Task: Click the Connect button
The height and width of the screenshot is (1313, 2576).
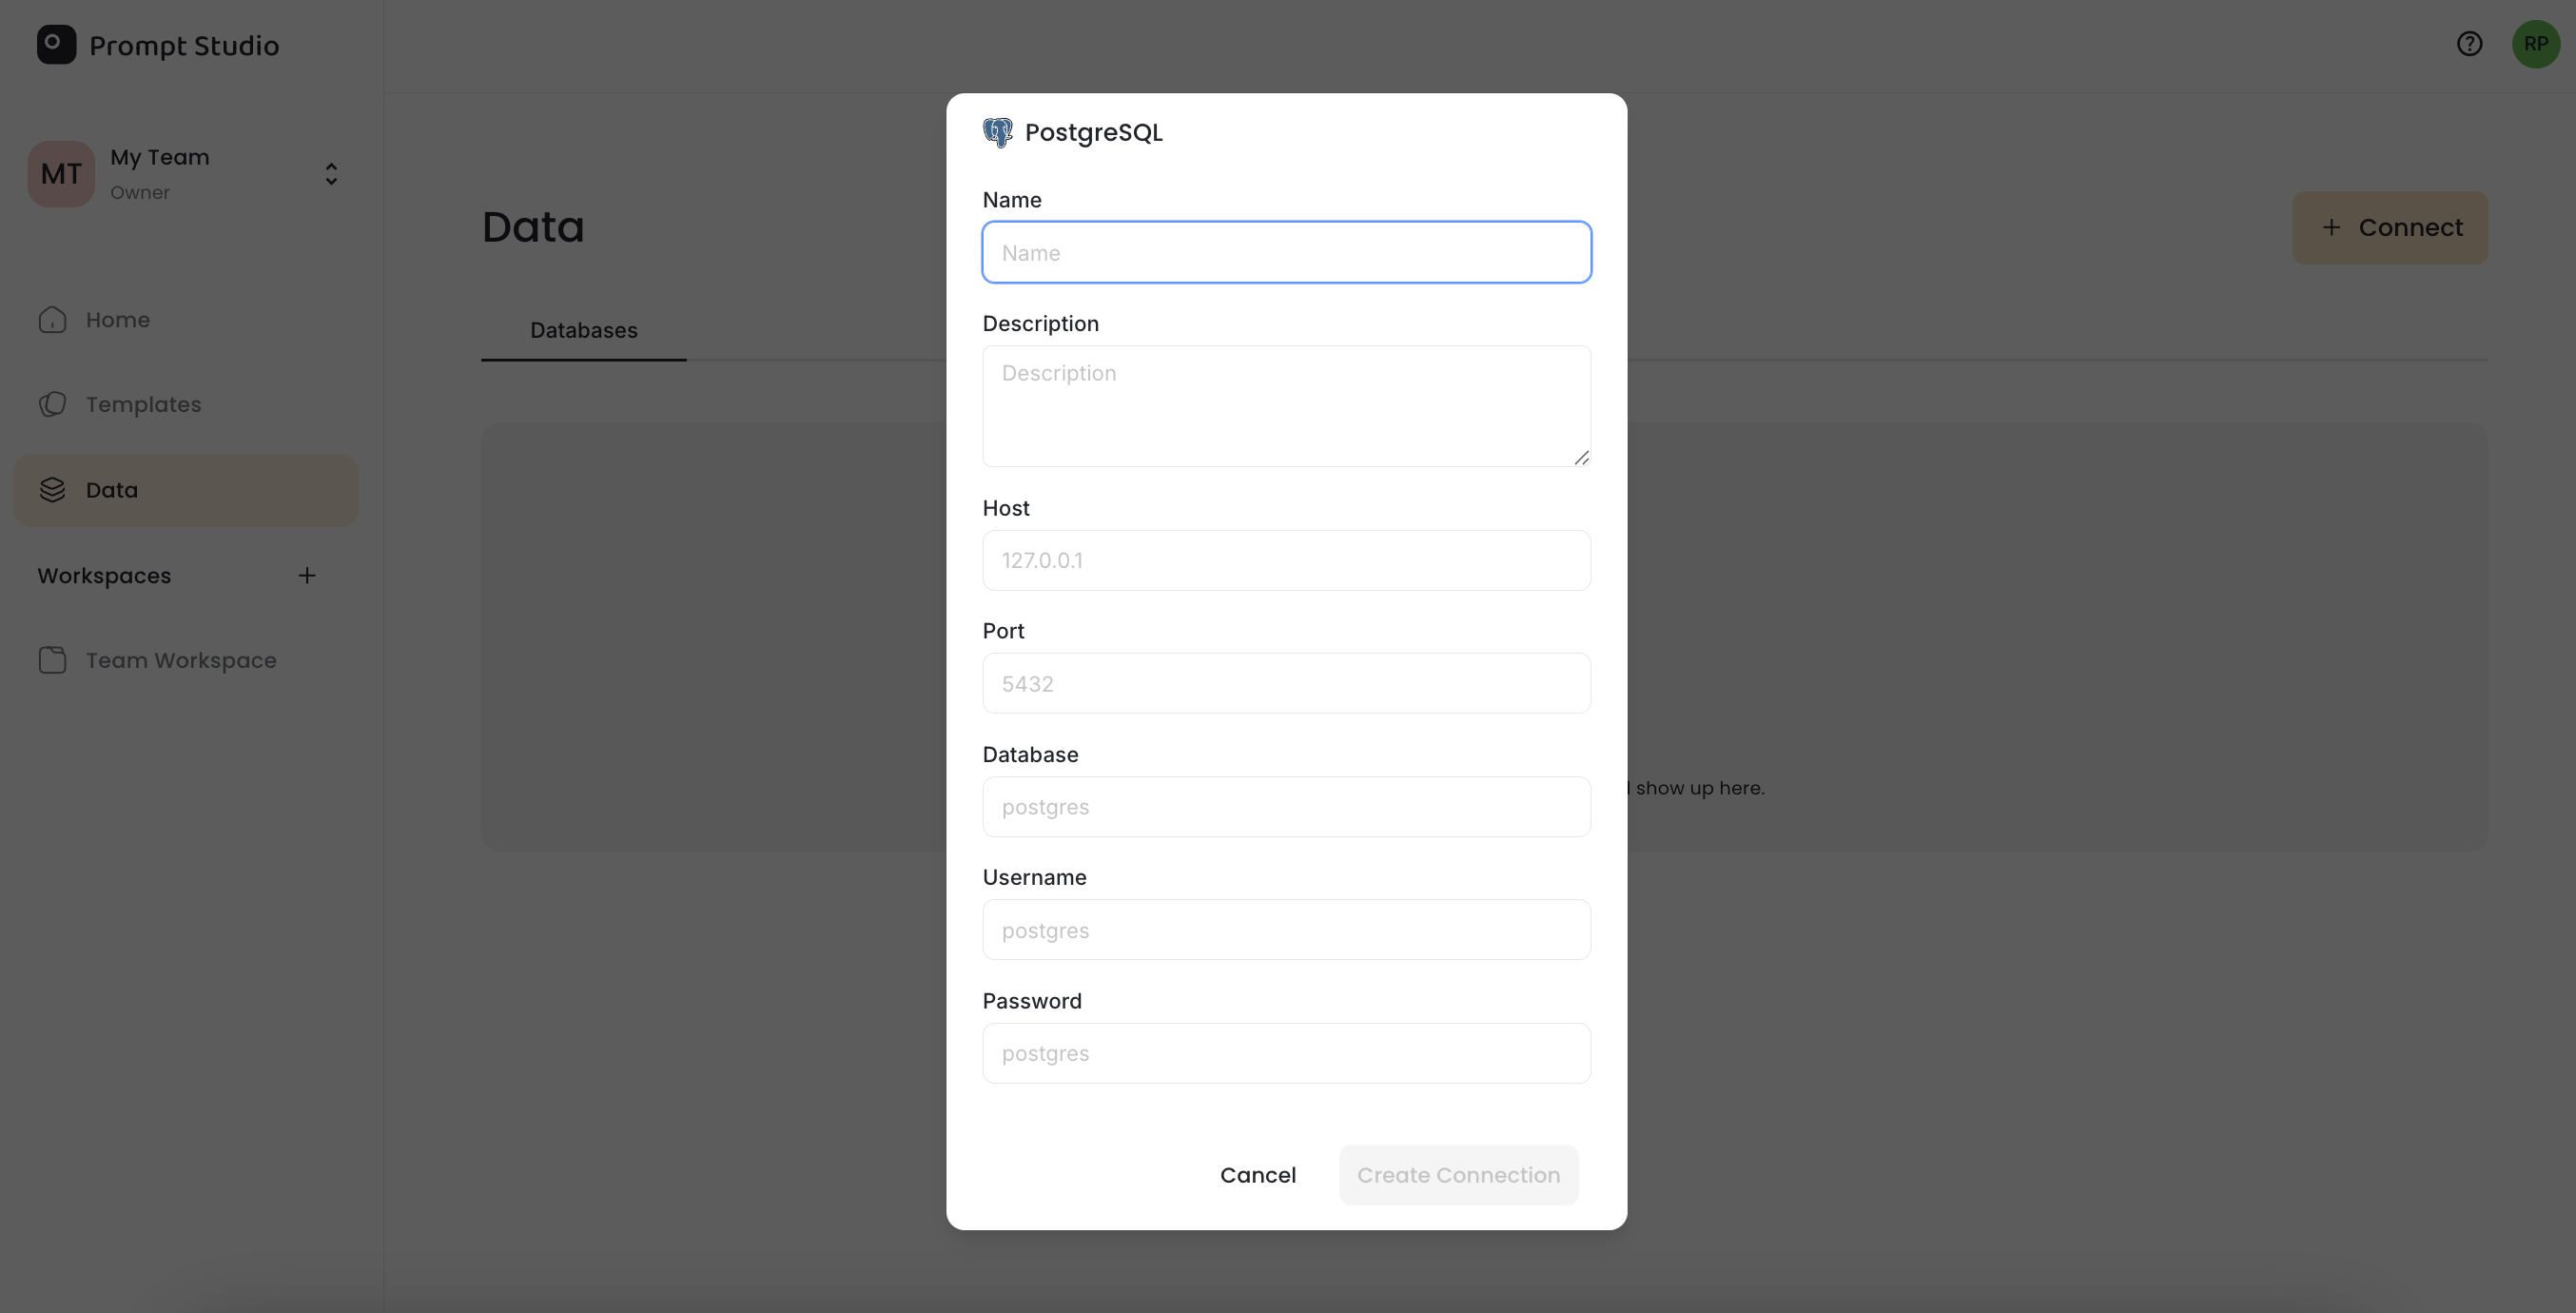Action: pyautogui.click(x=2390, y=228)
